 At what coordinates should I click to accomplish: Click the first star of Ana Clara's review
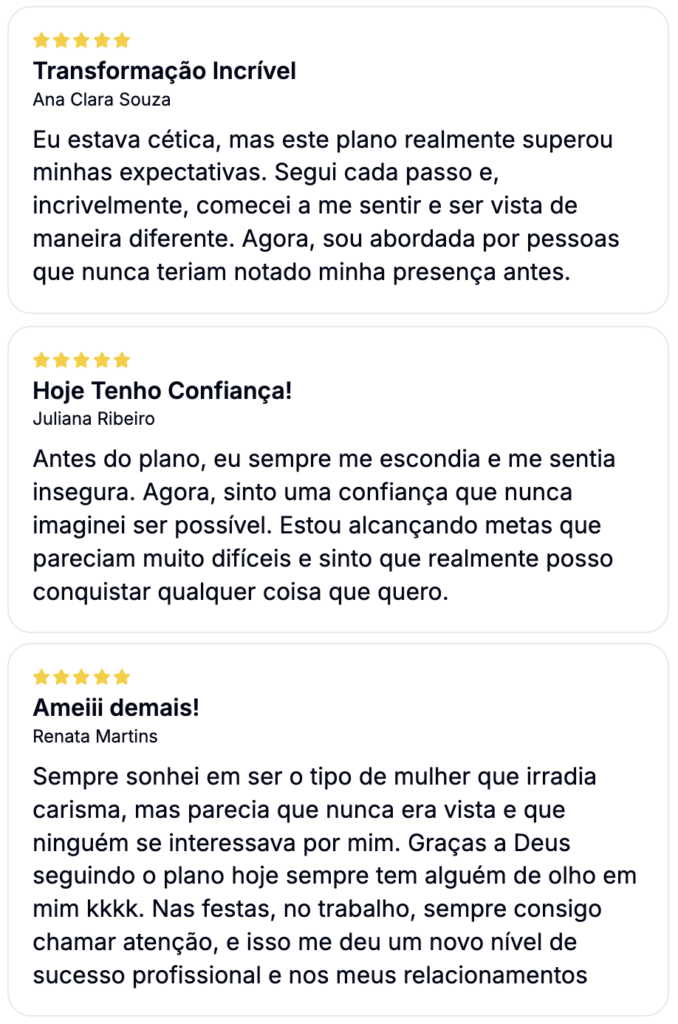tap(41, 40)
